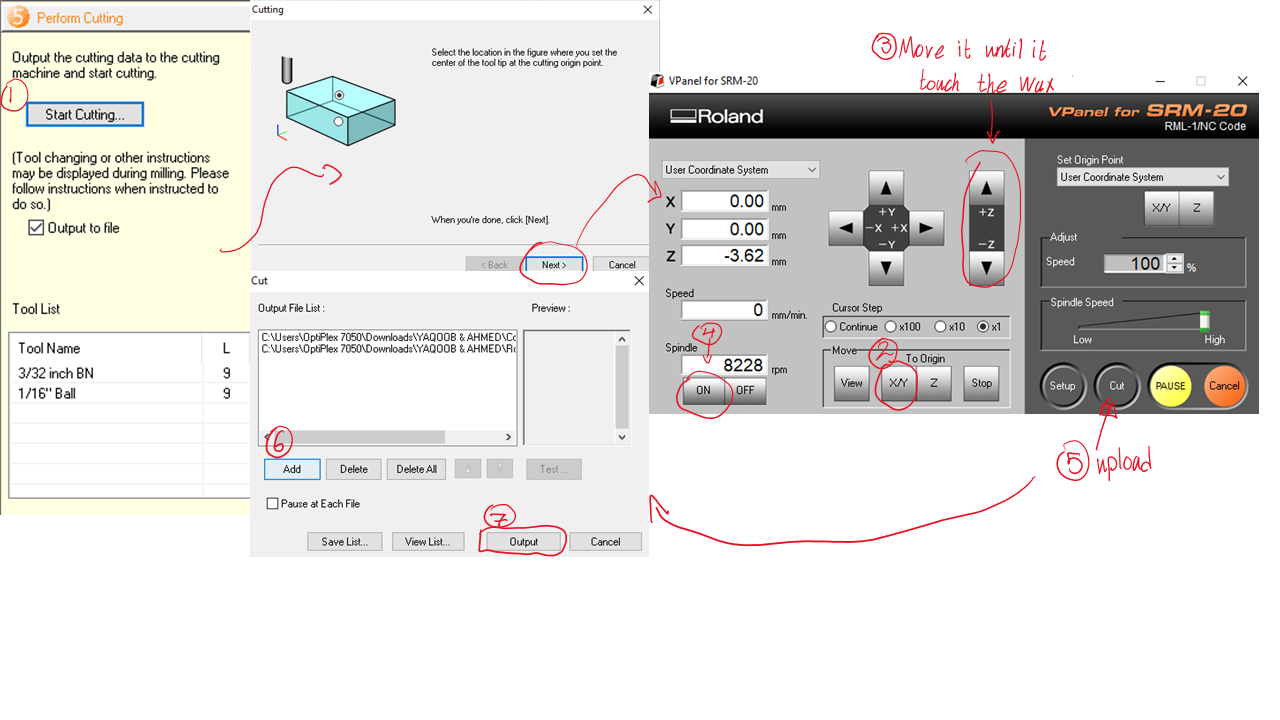Set X/Y origin point button

tap(1162, 208)
